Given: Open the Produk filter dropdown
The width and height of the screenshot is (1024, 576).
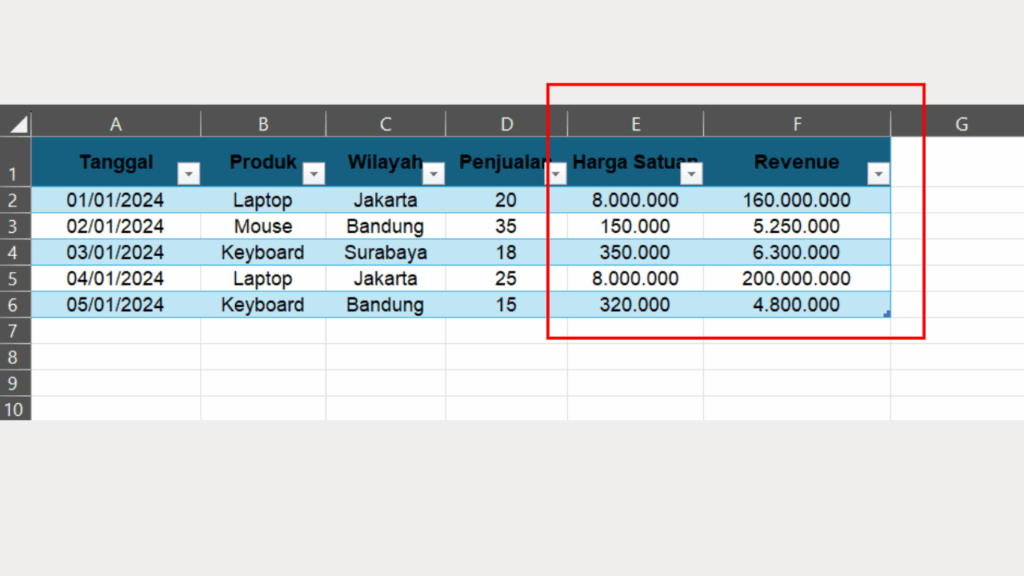Looking at the screenshot, I should 314,173.
